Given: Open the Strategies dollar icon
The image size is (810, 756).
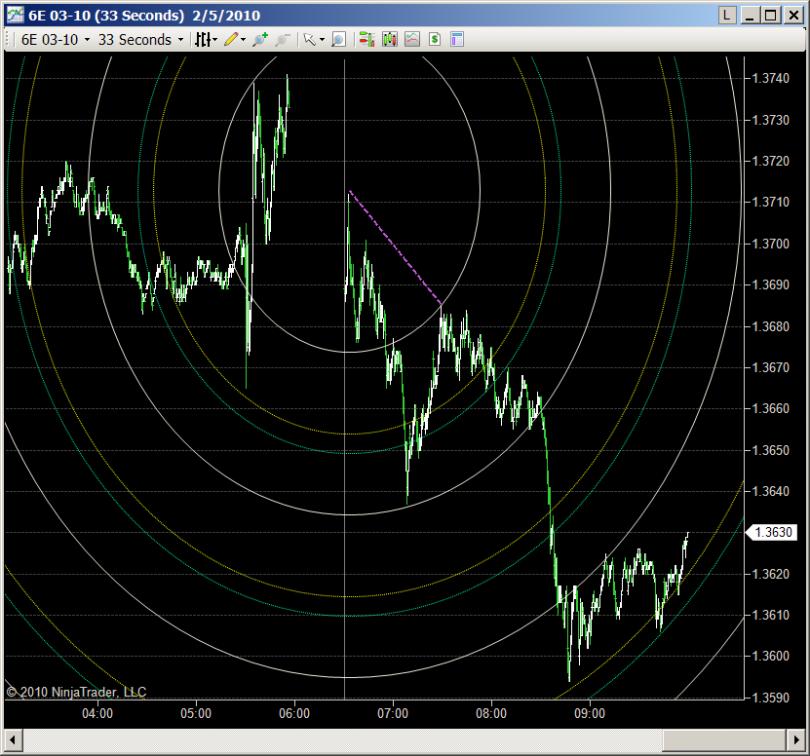Looking at the screenshot, I should (434, 39).
